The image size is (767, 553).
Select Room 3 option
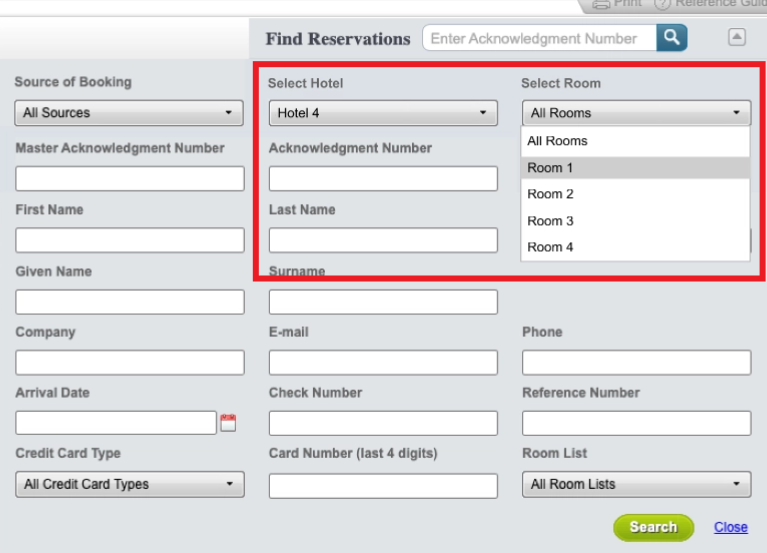(551, 221)
